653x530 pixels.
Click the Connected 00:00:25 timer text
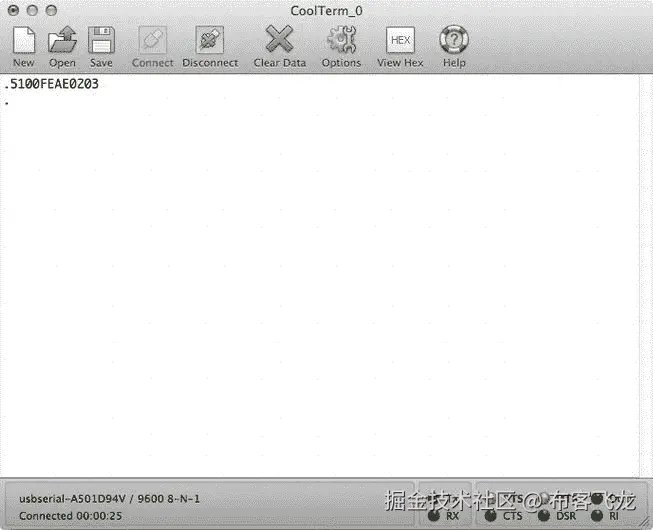coord(70,516)
